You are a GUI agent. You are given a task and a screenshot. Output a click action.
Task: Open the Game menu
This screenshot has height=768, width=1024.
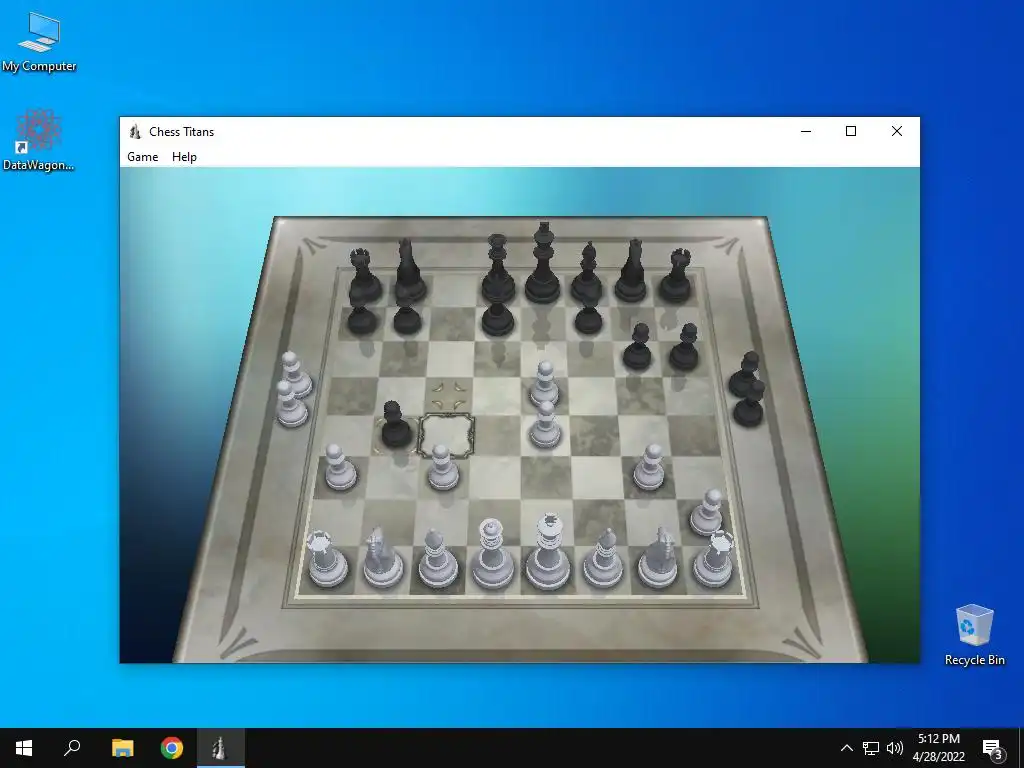tap(142, 157)
